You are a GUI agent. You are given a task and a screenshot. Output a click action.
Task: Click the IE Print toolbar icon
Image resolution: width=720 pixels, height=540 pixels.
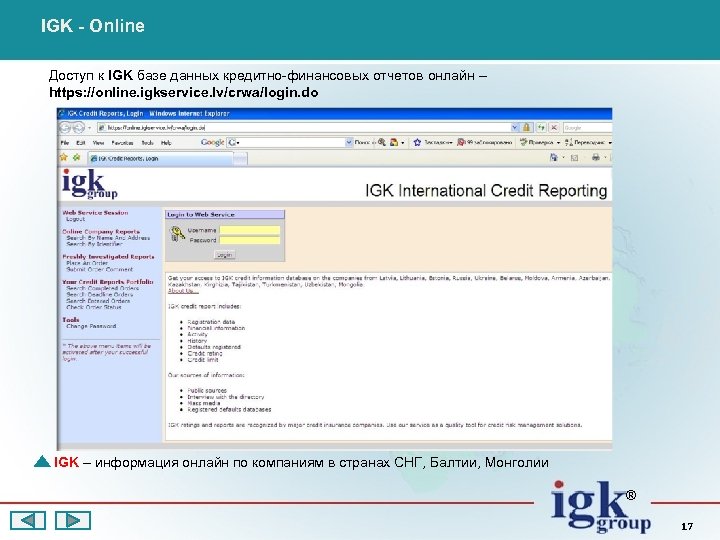pyautogui.click(x=596, y=158)
